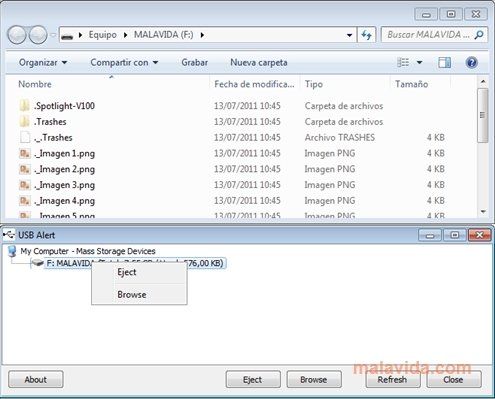
Task: Select My Computer - Mass Storage Devices node
Action: (88, 251)
